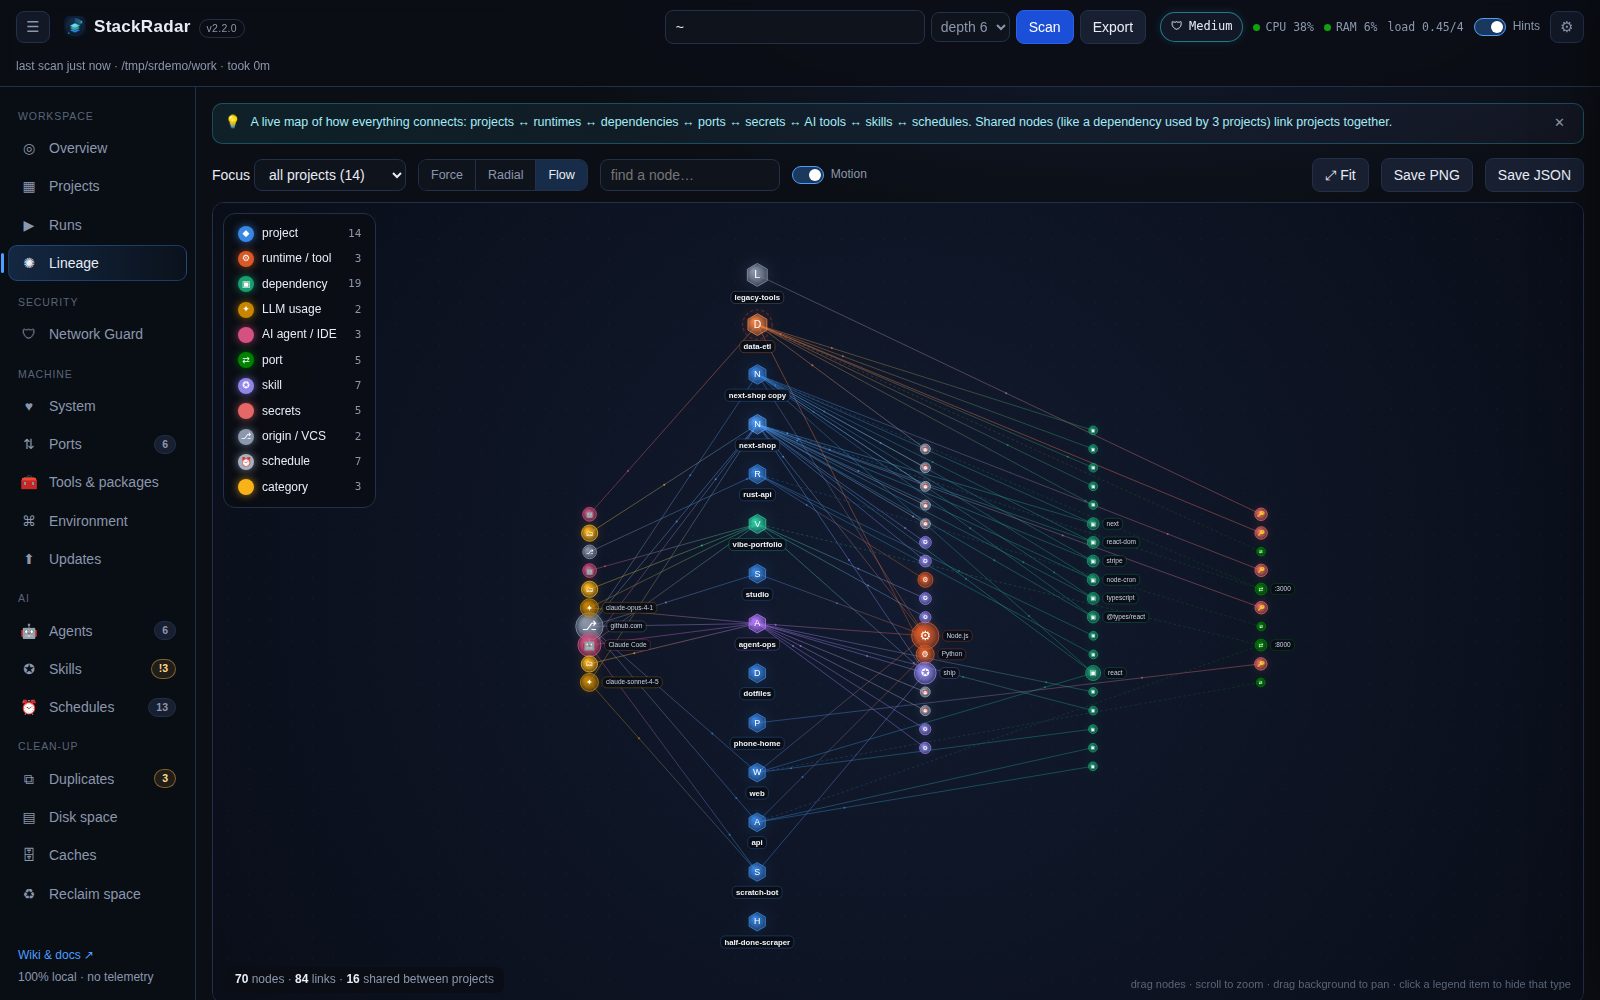Open the Schedules page
The height and width of the screenshot is (1000, 1600).
pos(97,707)
